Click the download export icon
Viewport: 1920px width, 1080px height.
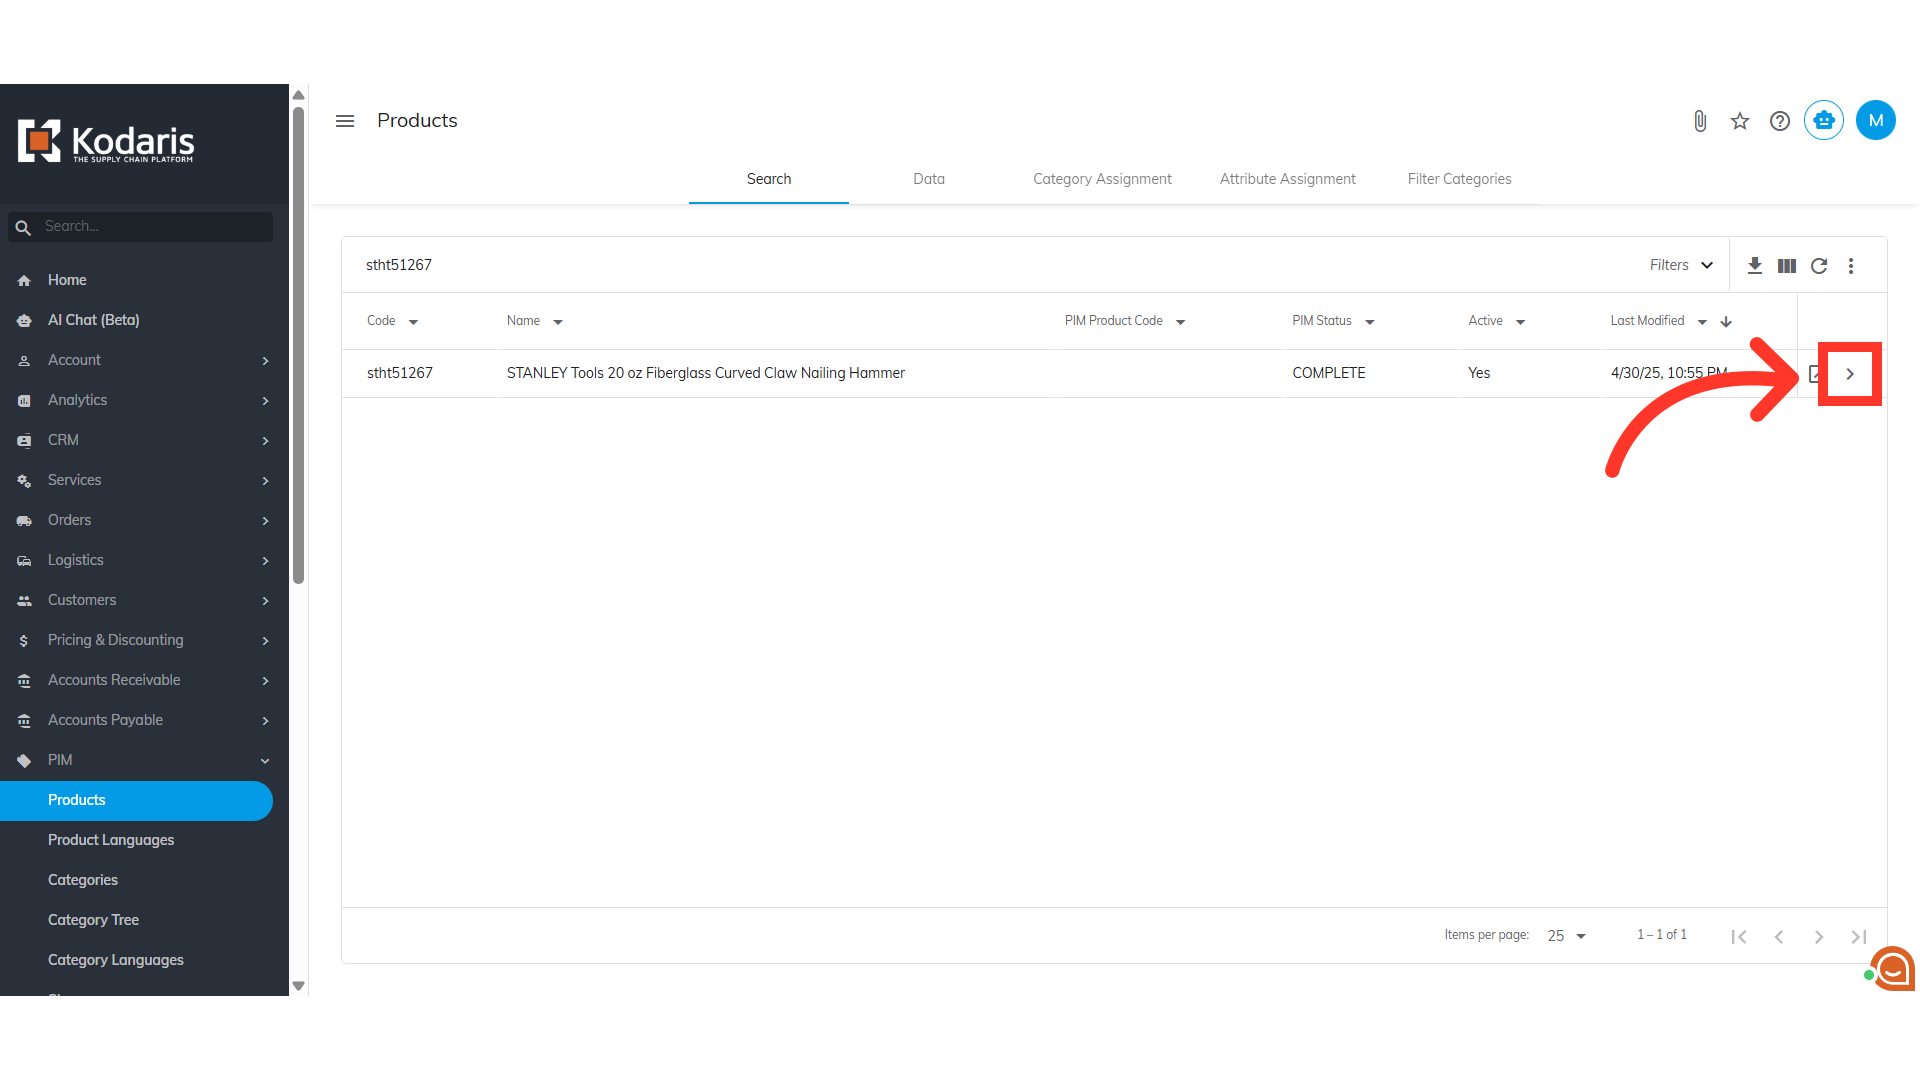1755,265
